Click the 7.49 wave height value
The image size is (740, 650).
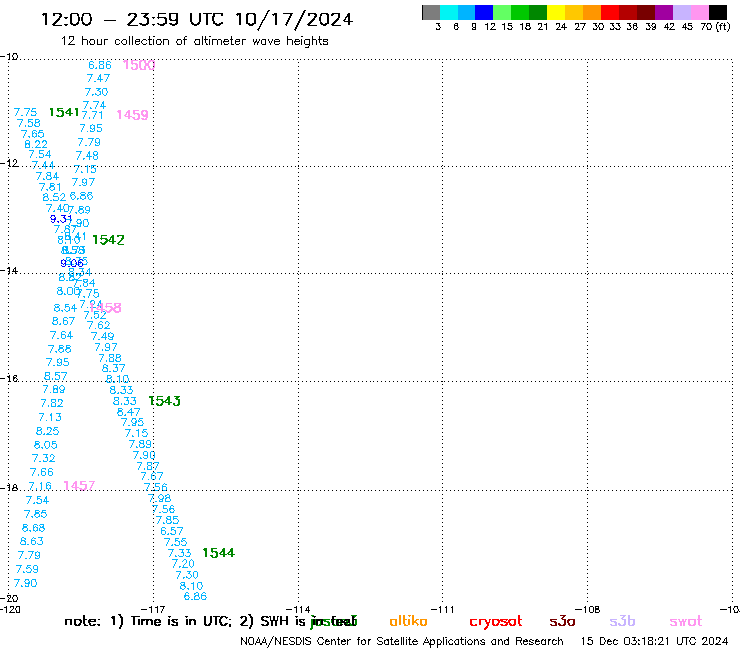pyautogui.click(x=102, y=336)
